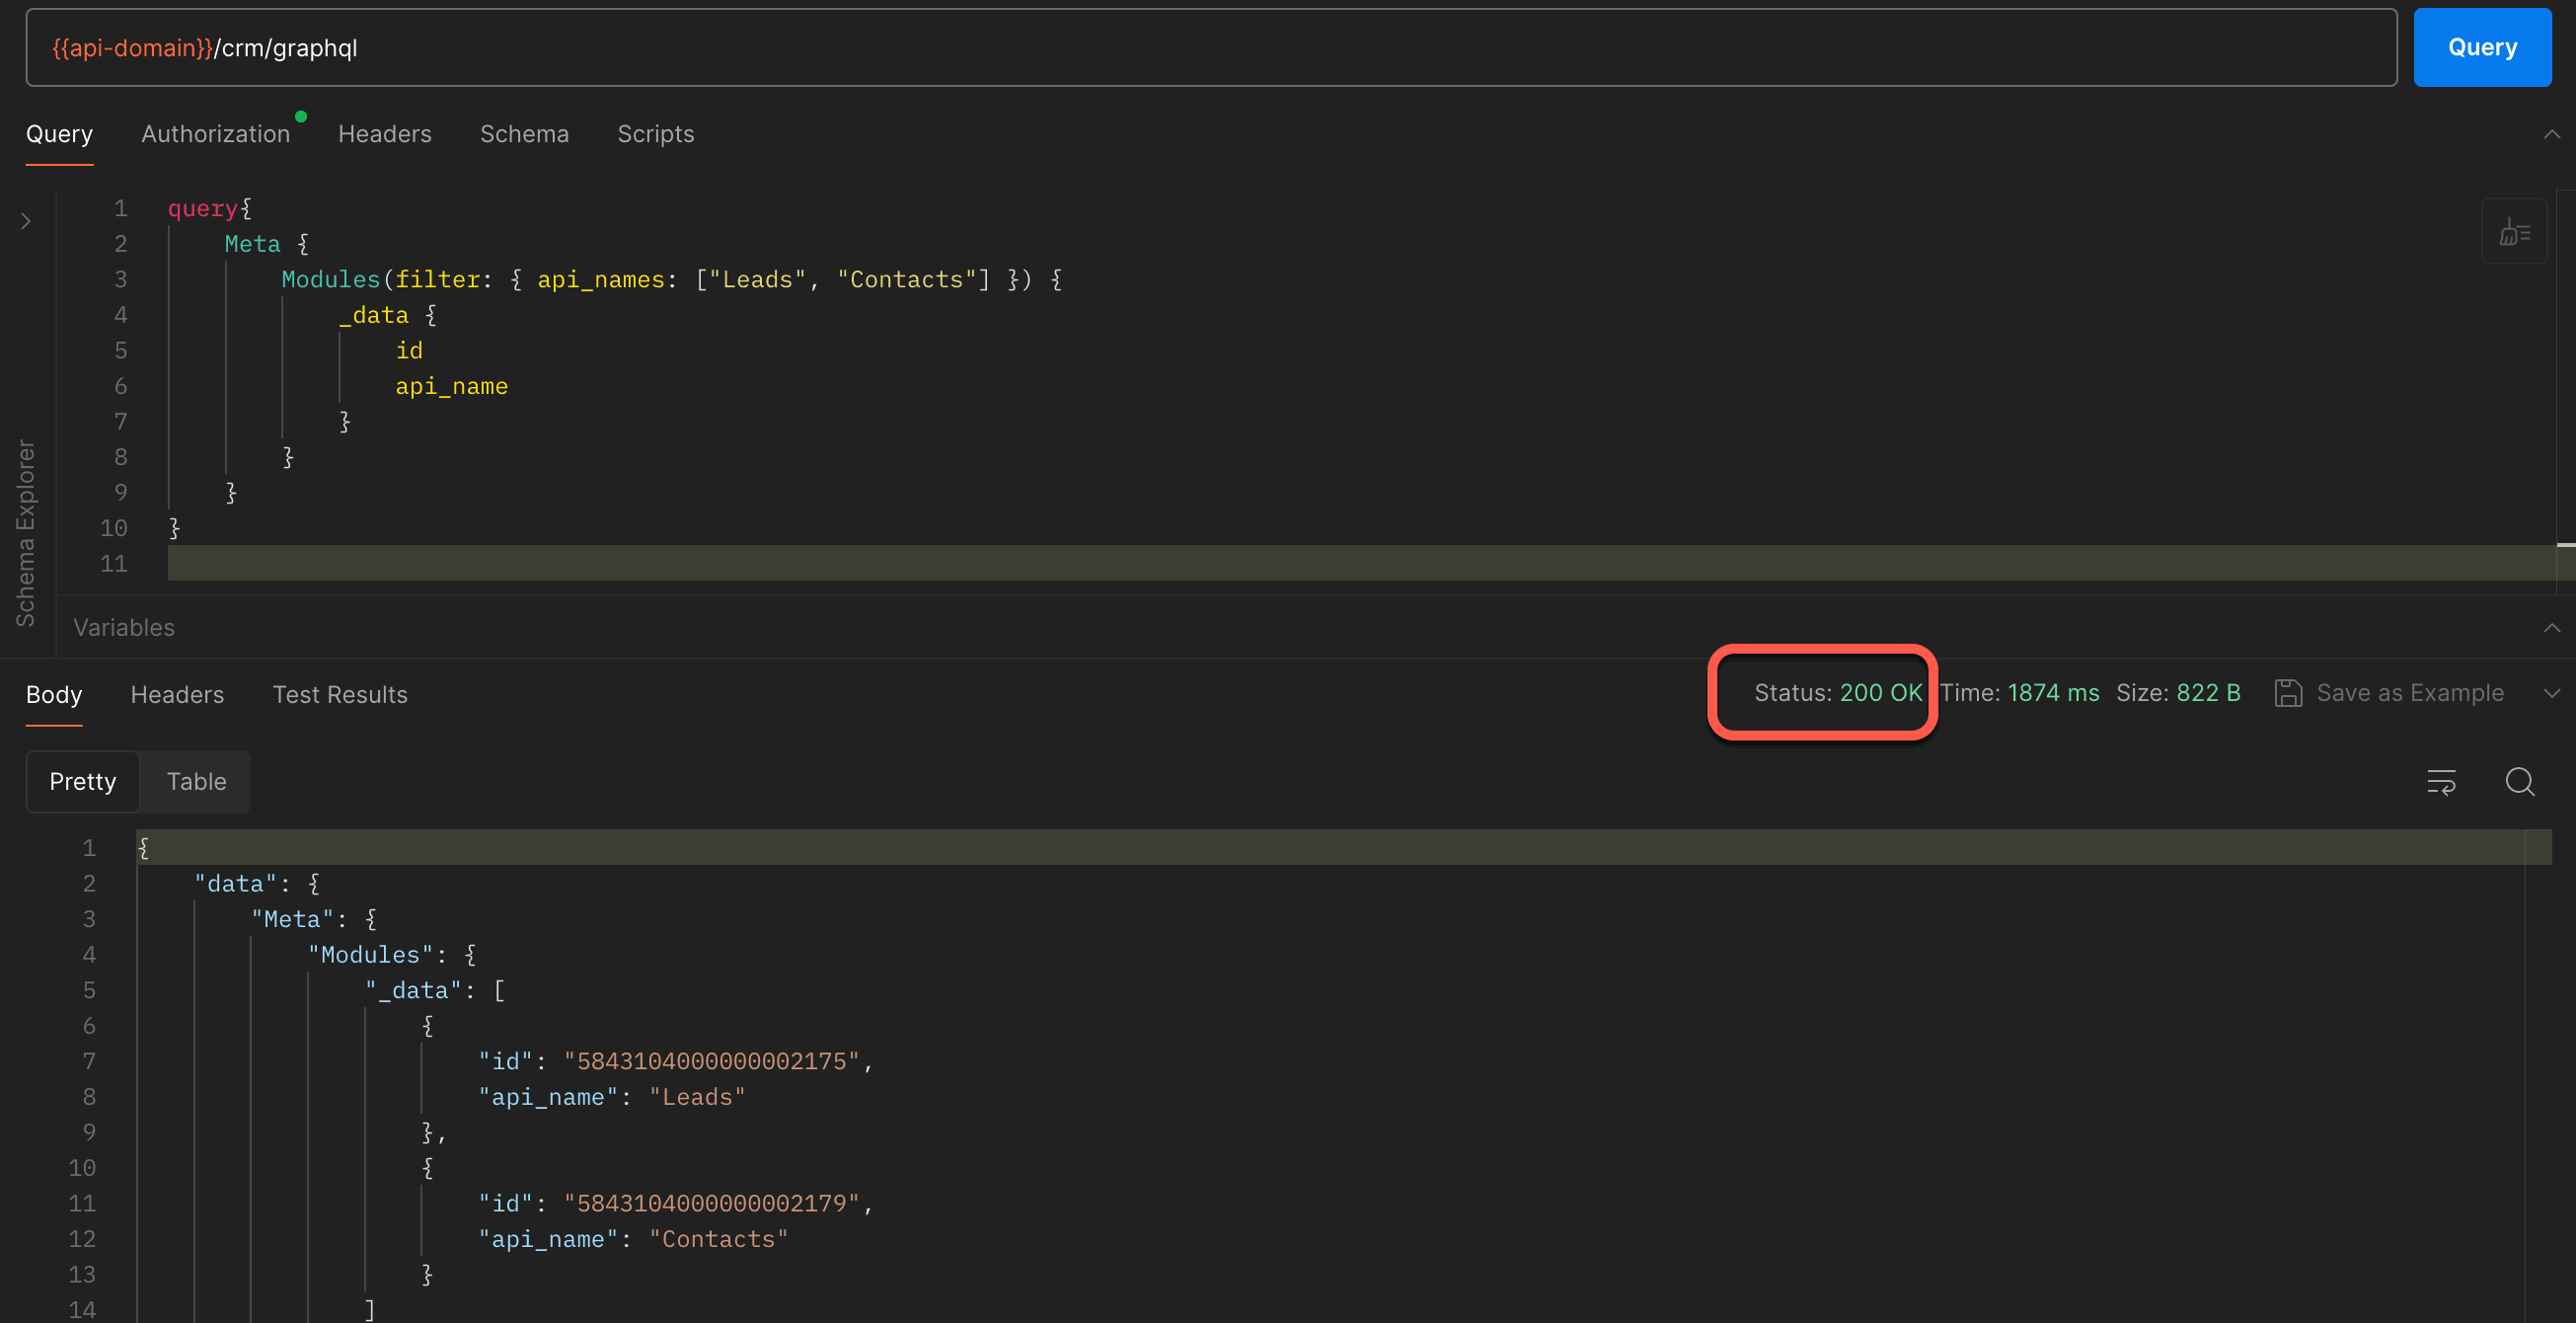Go to the Scripts tab
Image resolution: width=2576 pixels, height=1323 pixels.
tap(655, 134)
